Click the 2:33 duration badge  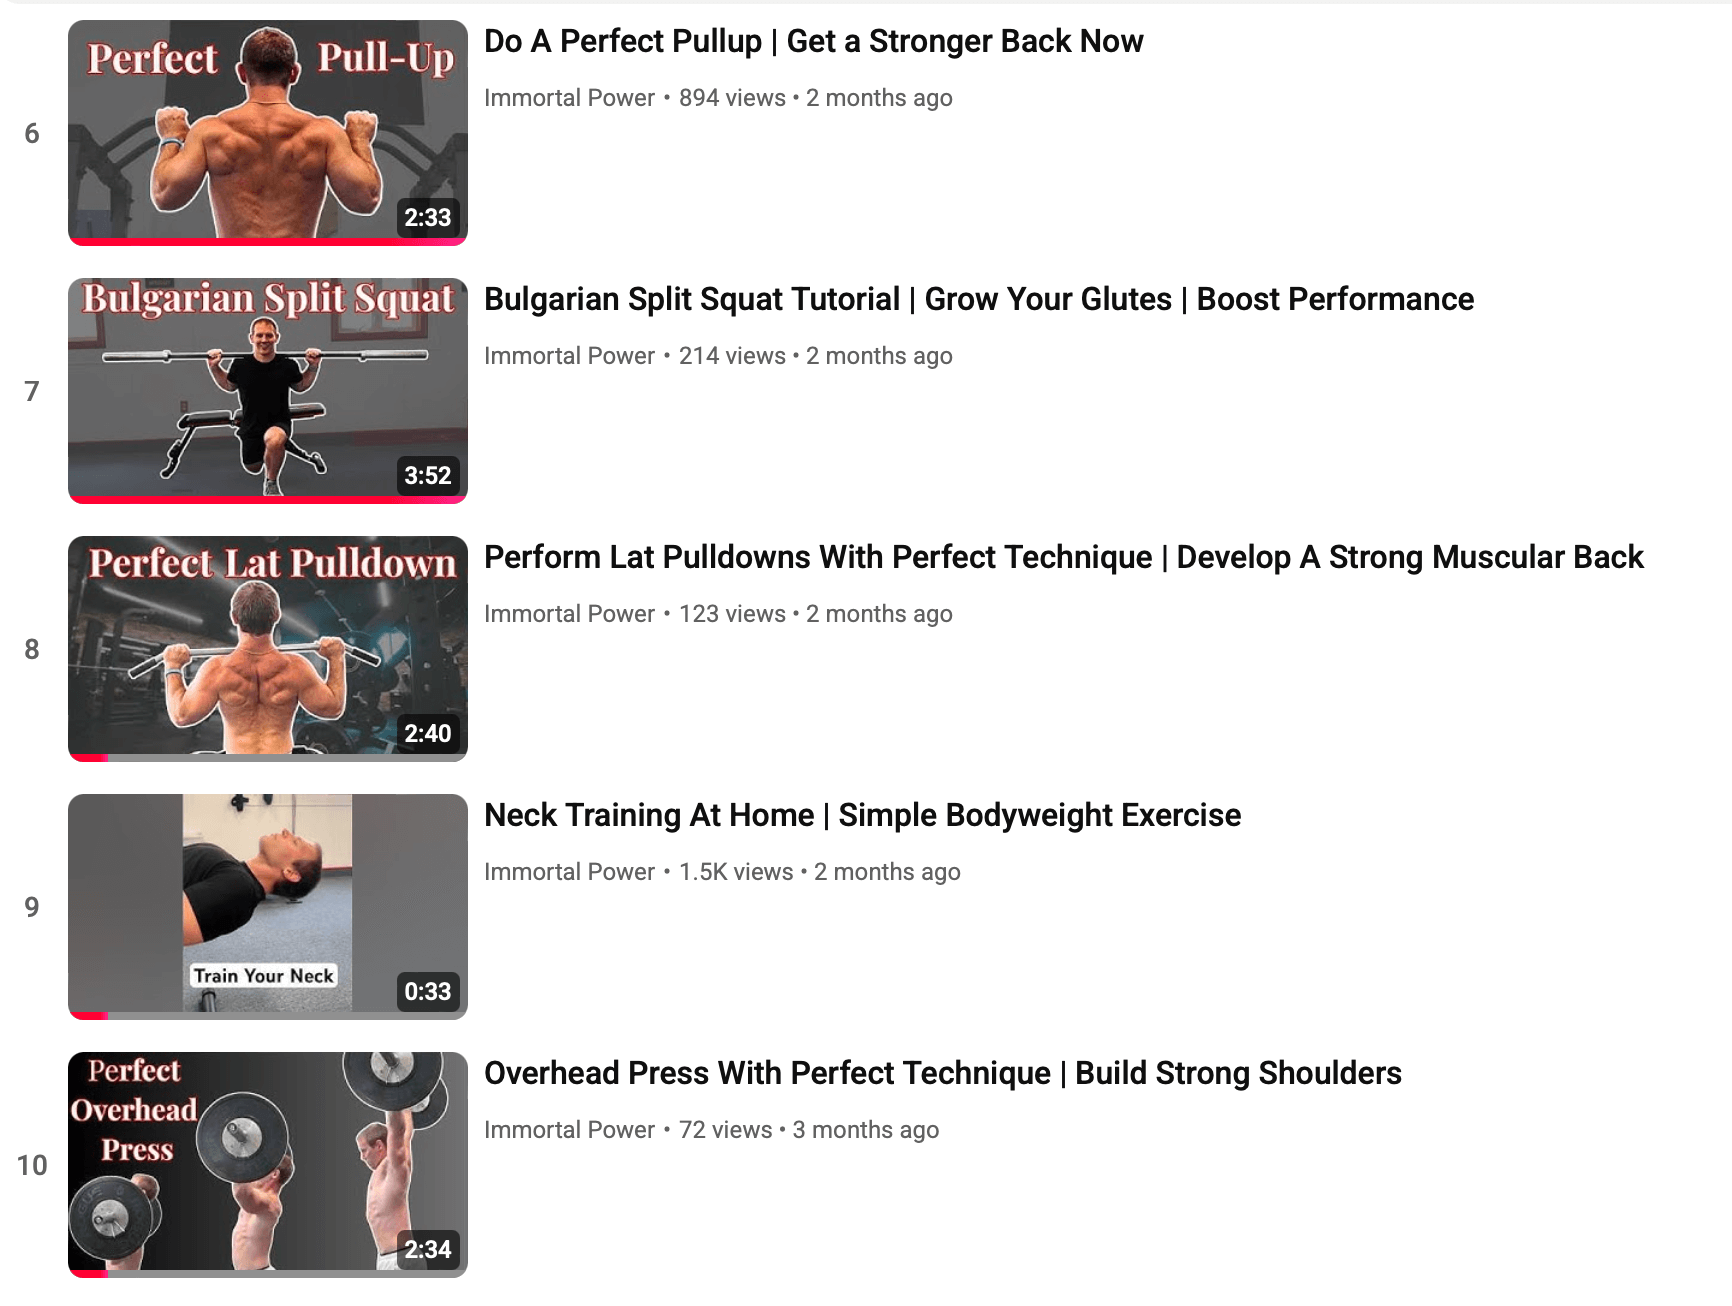tap(428, 217)
